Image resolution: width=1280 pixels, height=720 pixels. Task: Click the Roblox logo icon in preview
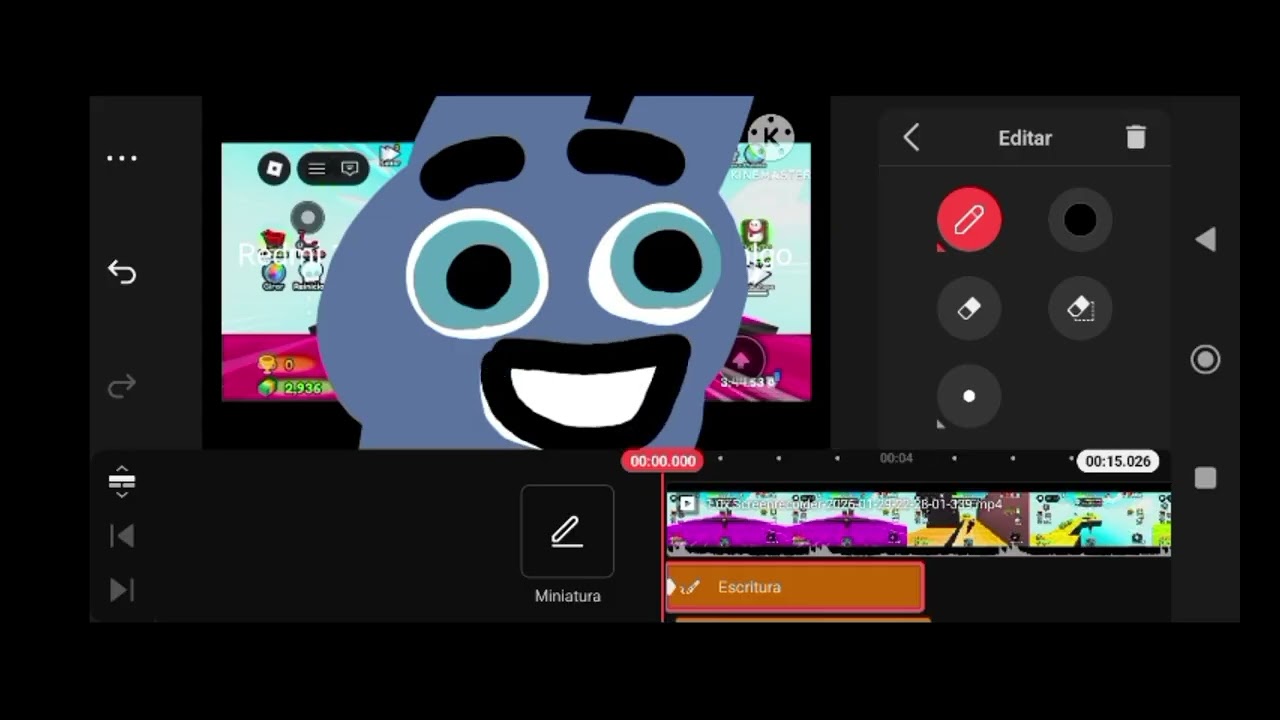click(275, 169)
